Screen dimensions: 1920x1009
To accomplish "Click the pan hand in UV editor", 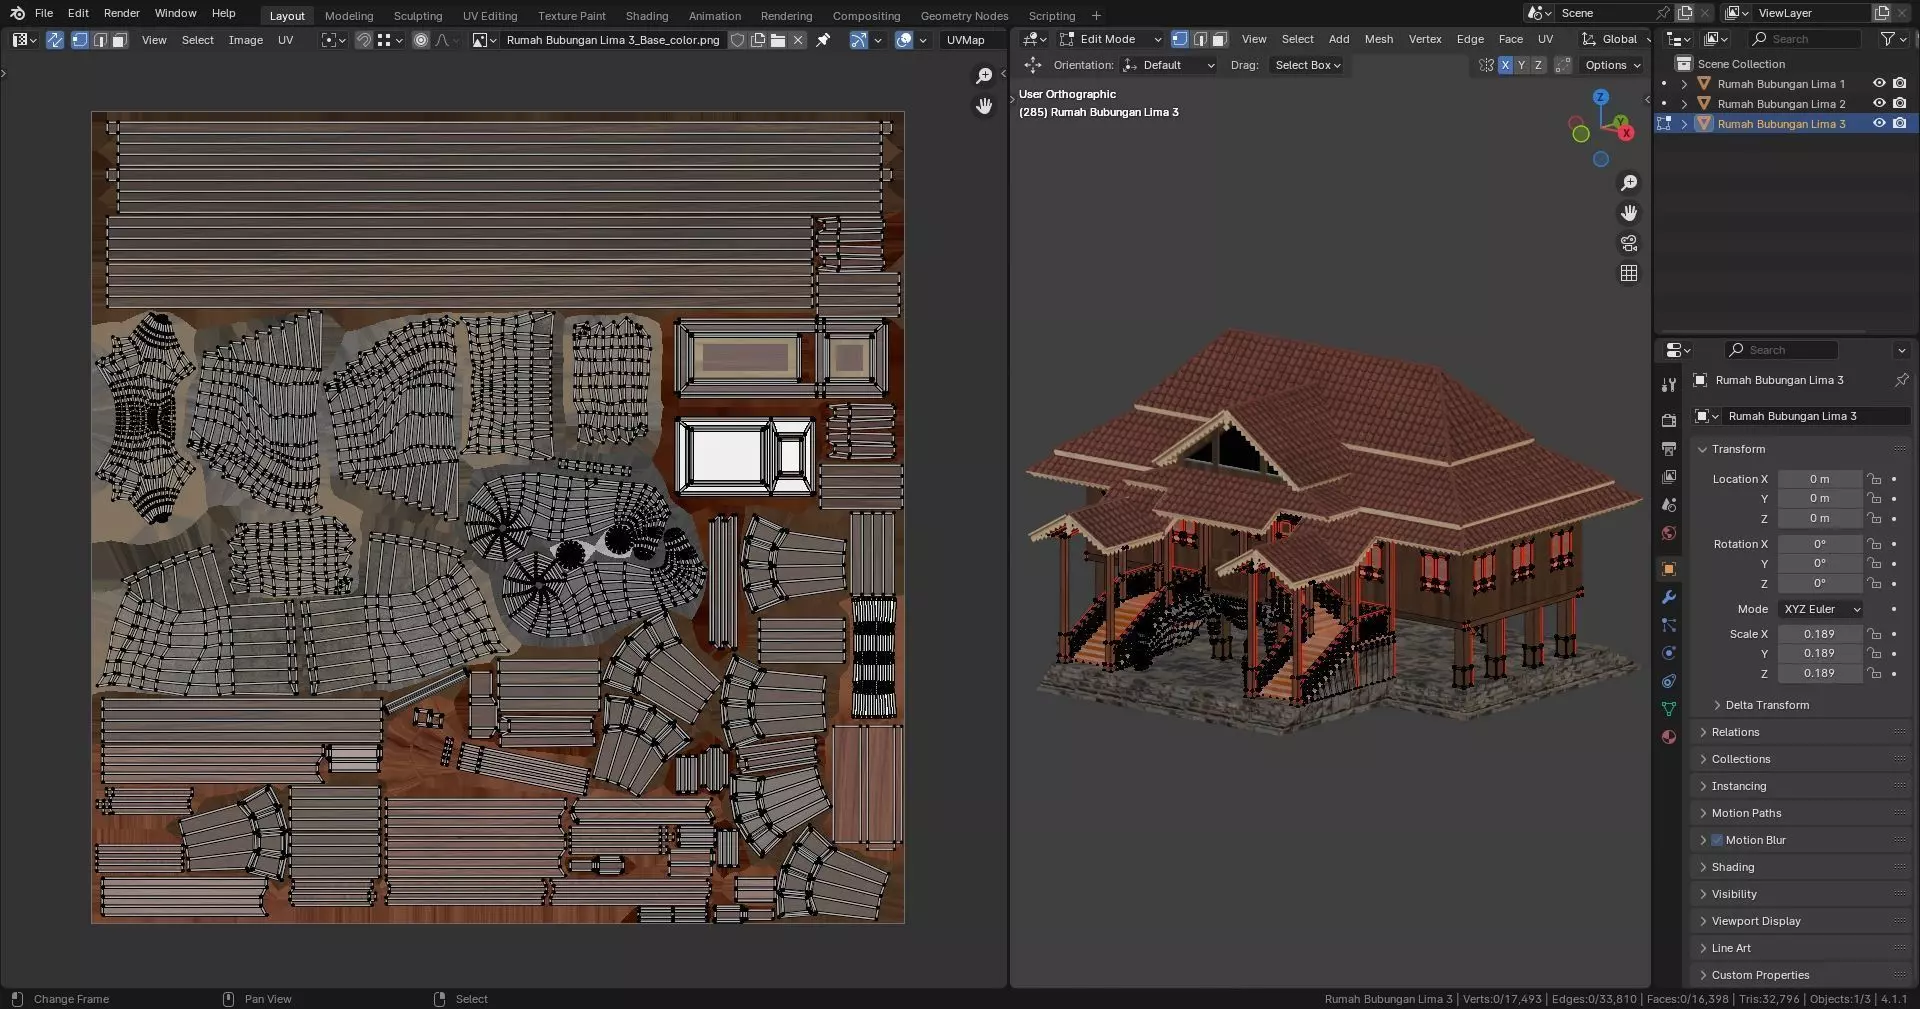I will point(984,106).
